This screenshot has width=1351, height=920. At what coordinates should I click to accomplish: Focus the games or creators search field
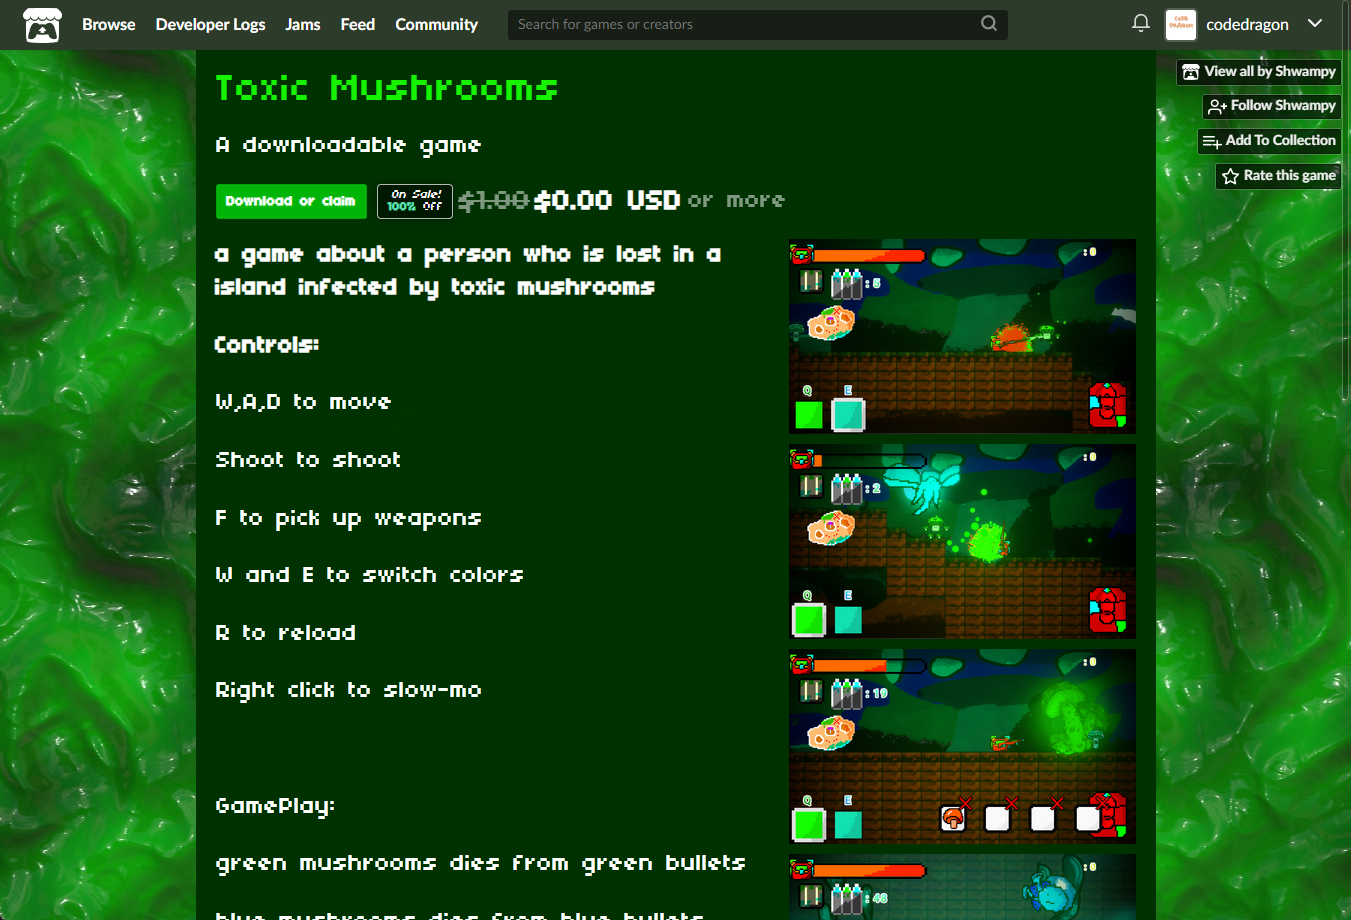click(757, 24)
